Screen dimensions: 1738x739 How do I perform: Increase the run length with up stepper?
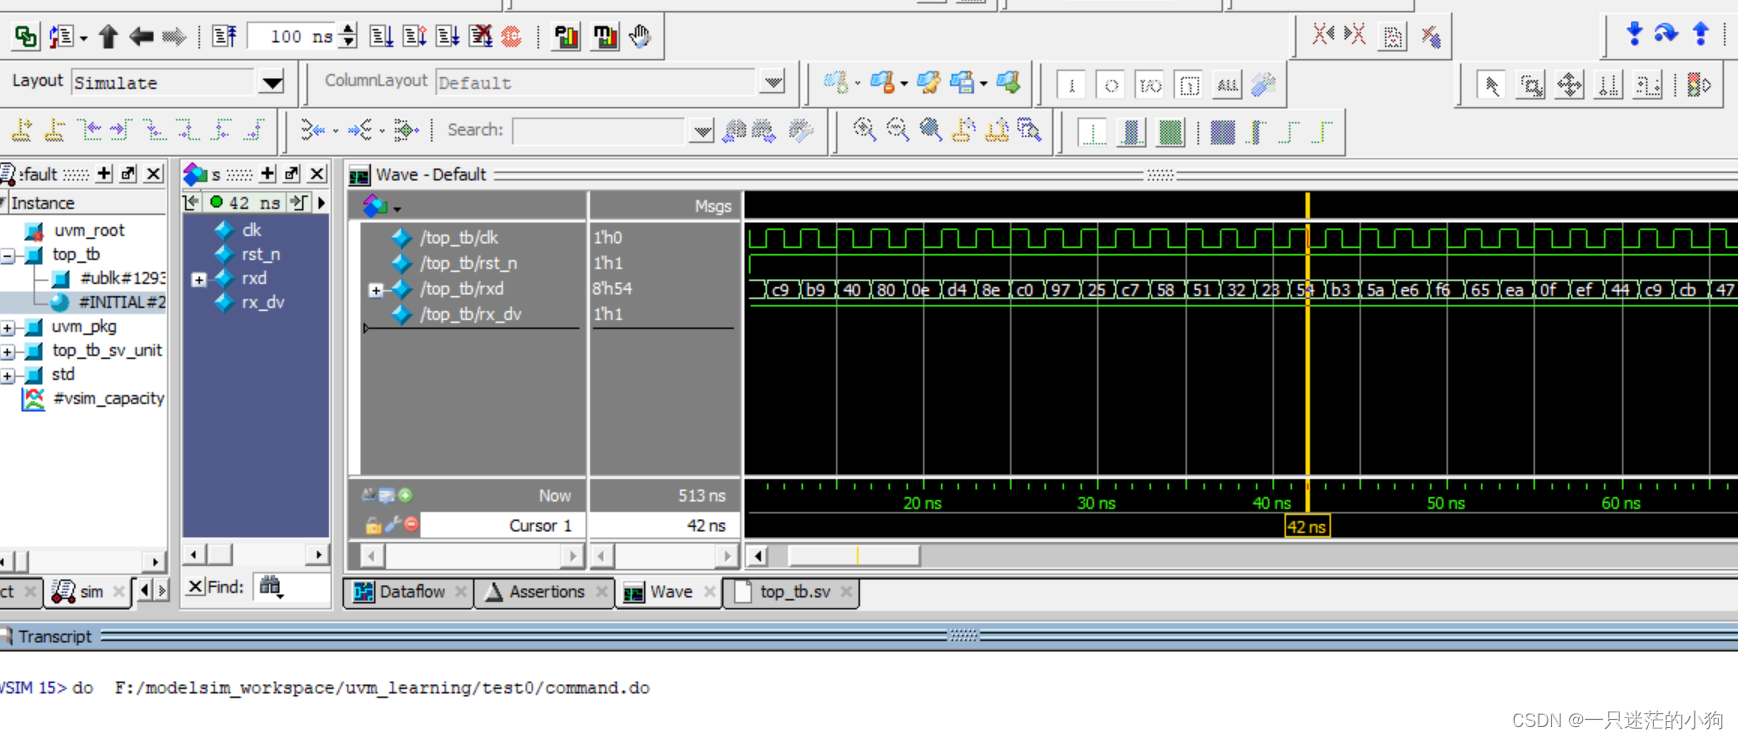coord(348,30)
